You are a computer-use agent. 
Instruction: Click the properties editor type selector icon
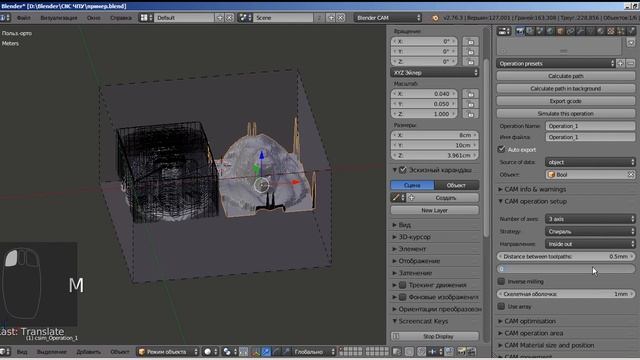pyautogui.click(x=504, y=31)
